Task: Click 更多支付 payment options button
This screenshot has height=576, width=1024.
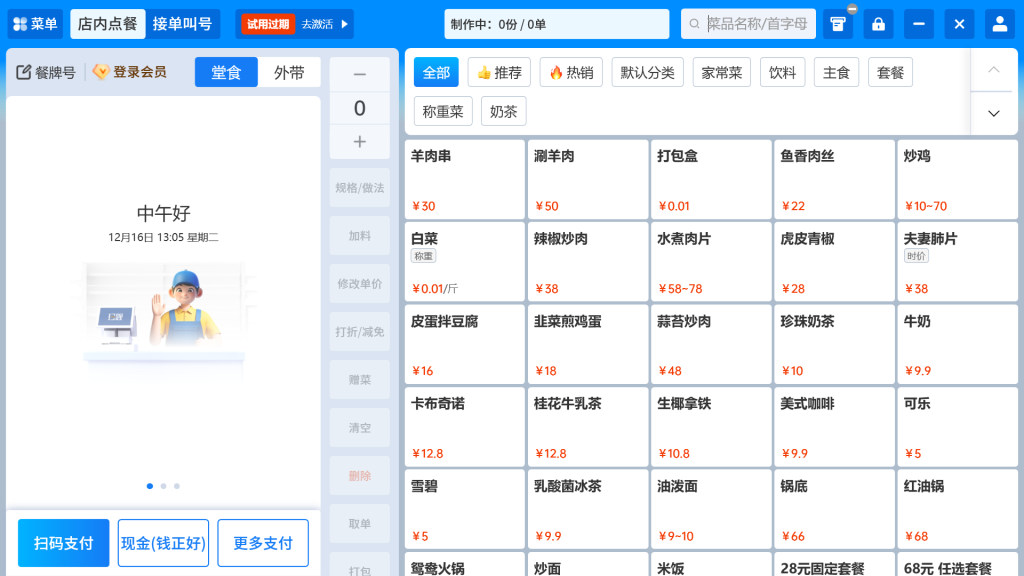Action: coord(263,543)
